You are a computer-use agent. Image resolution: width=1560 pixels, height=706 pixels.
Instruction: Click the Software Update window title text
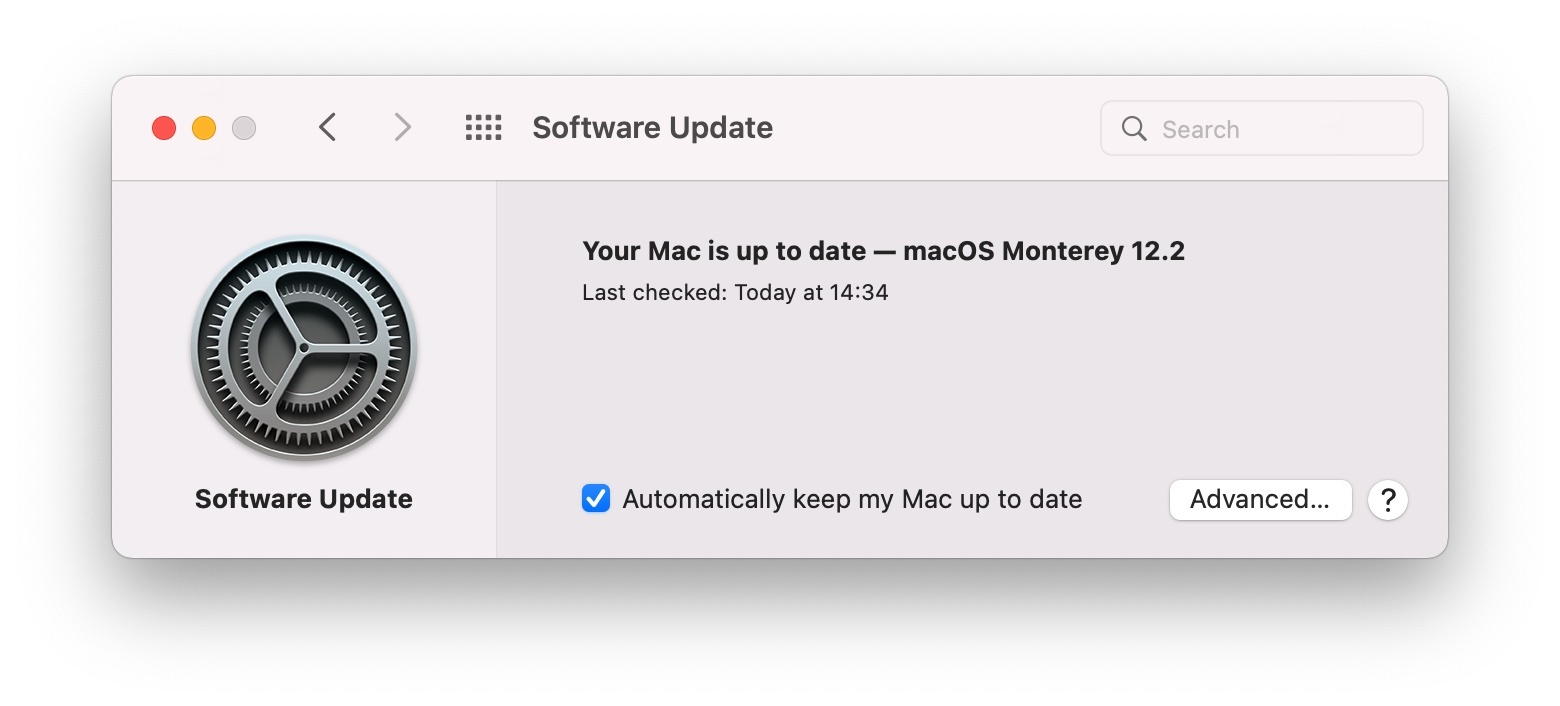[652, 128]
